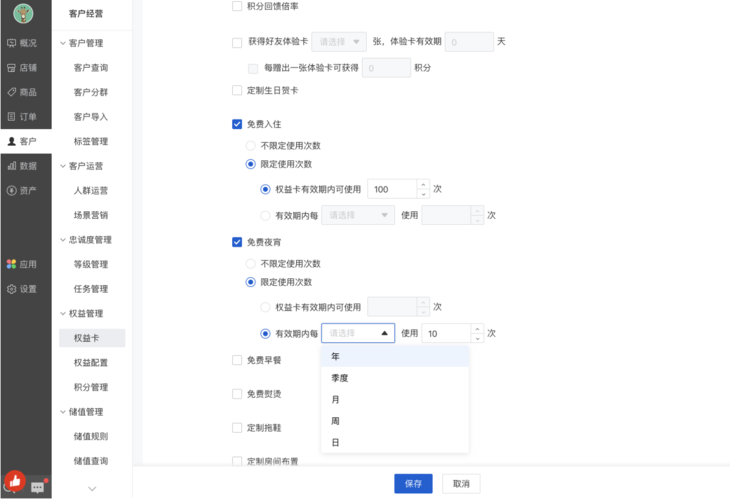Open 客户查询 in the side menu

pos(90,68)
